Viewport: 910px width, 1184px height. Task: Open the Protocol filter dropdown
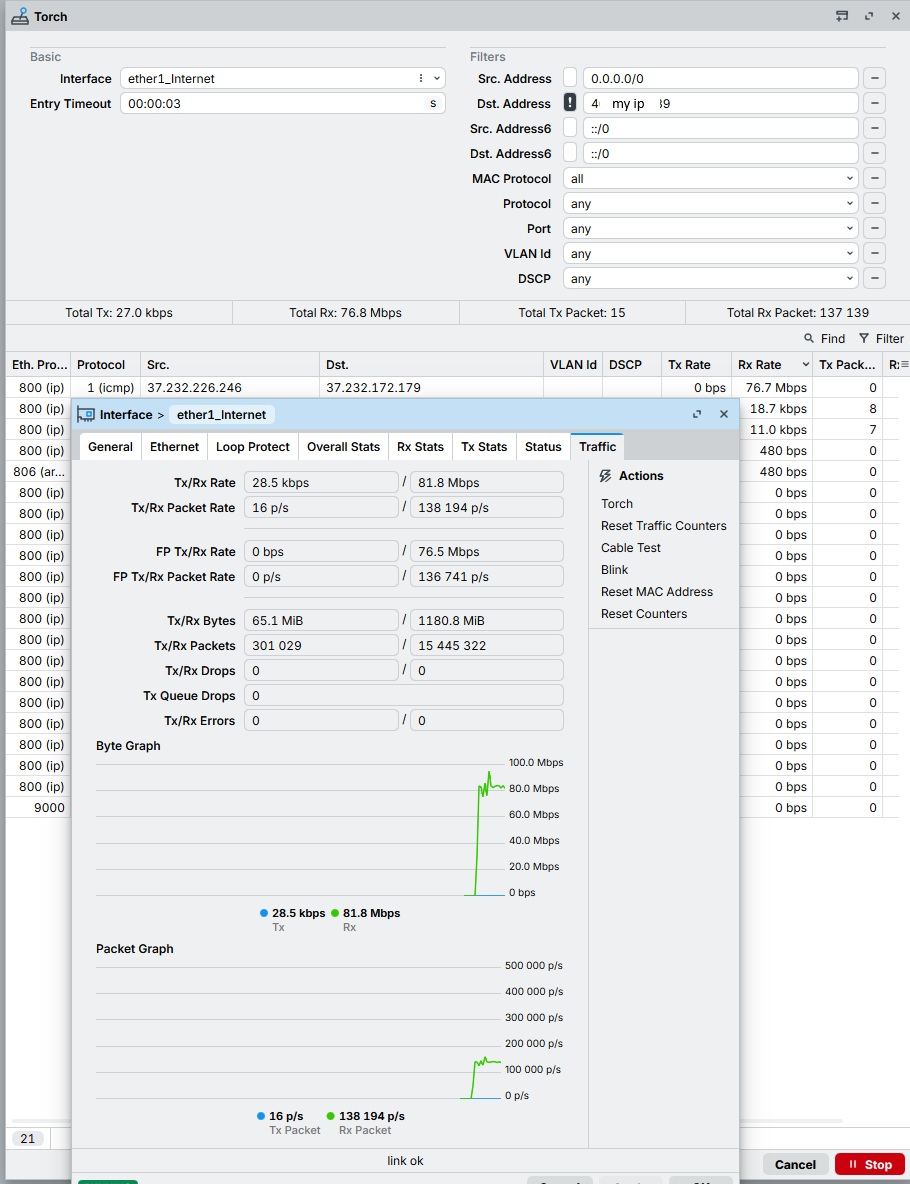tap(711, 203)
